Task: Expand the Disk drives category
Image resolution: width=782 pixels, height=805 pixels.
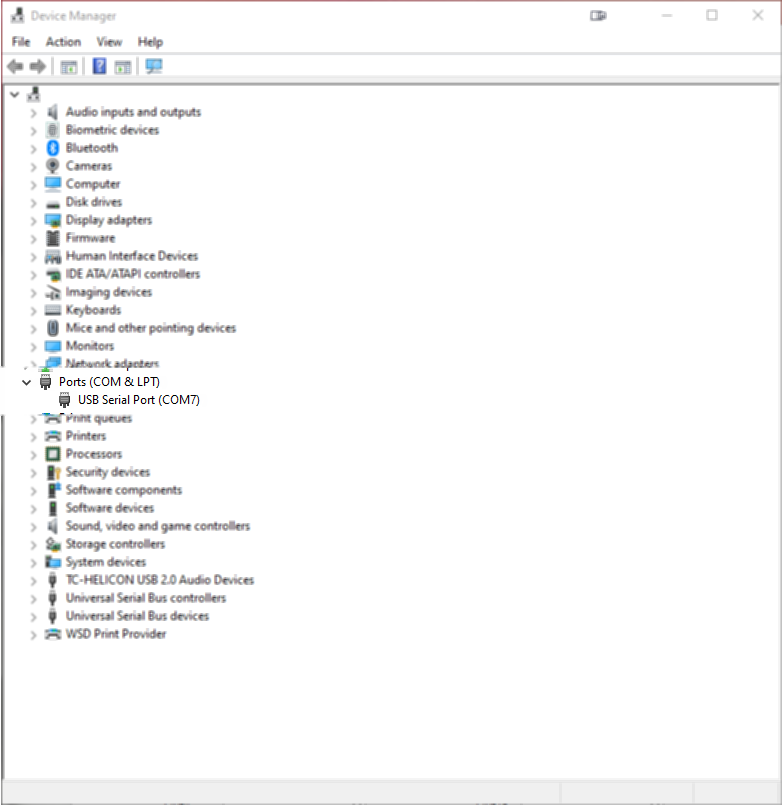Action: 33,202
